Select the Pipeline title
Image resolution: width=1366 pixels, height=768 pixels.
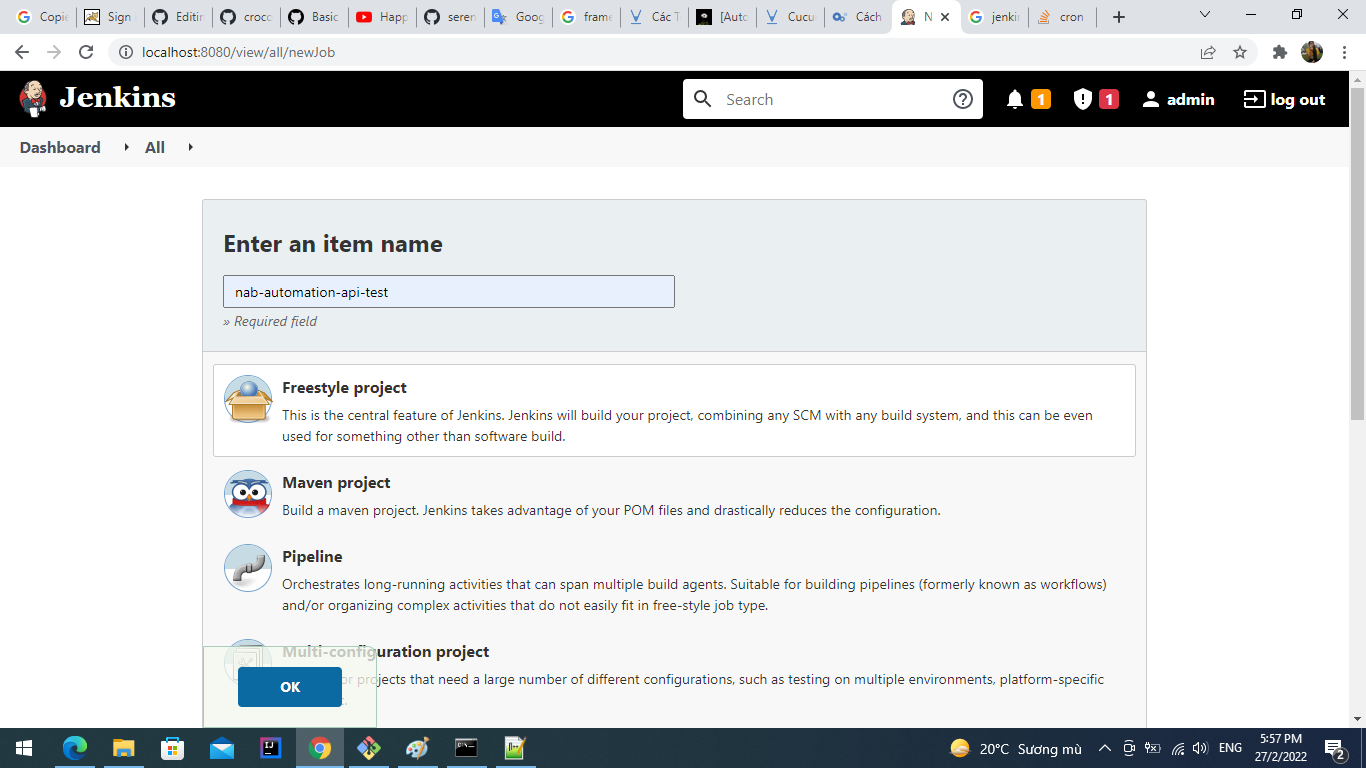coord(312,557)
